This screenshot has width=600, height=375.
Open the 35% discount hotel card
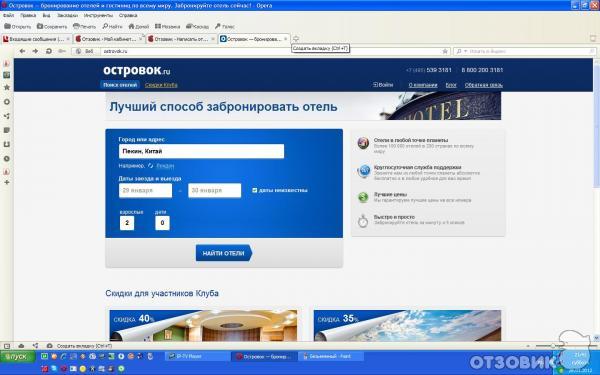(x=407, y=326)
